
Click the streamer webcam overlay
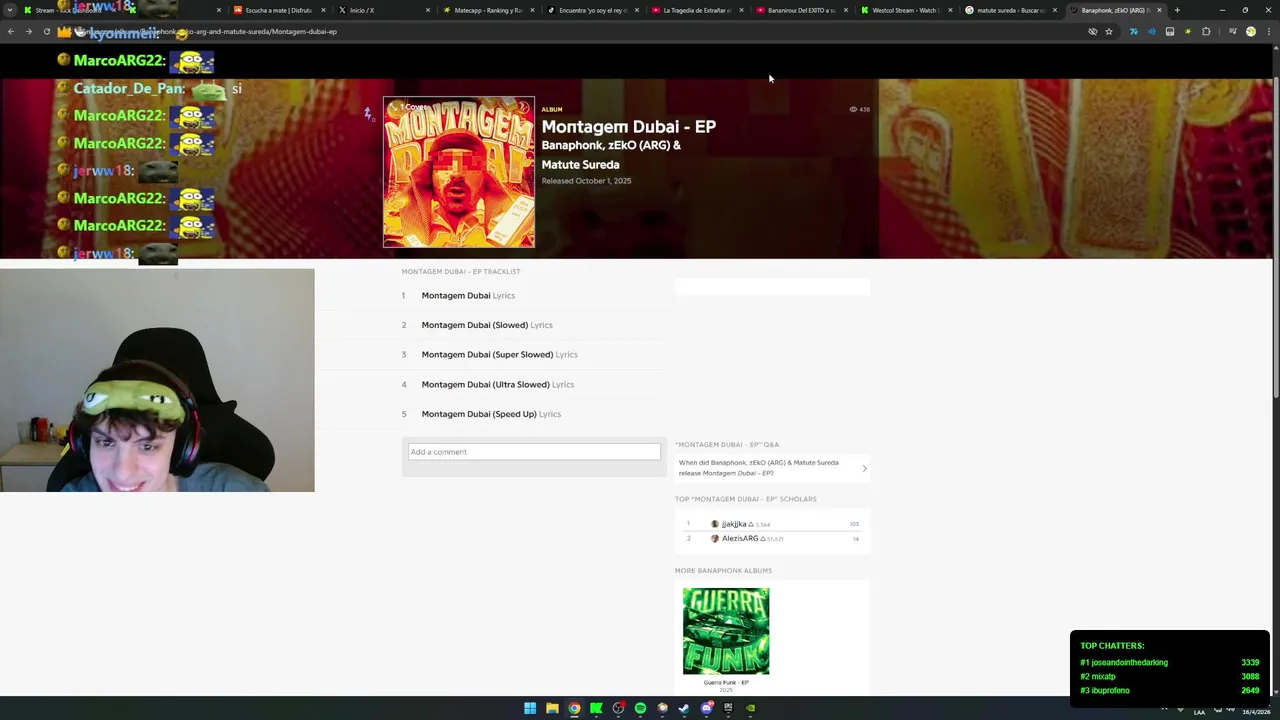pos(157,380)
